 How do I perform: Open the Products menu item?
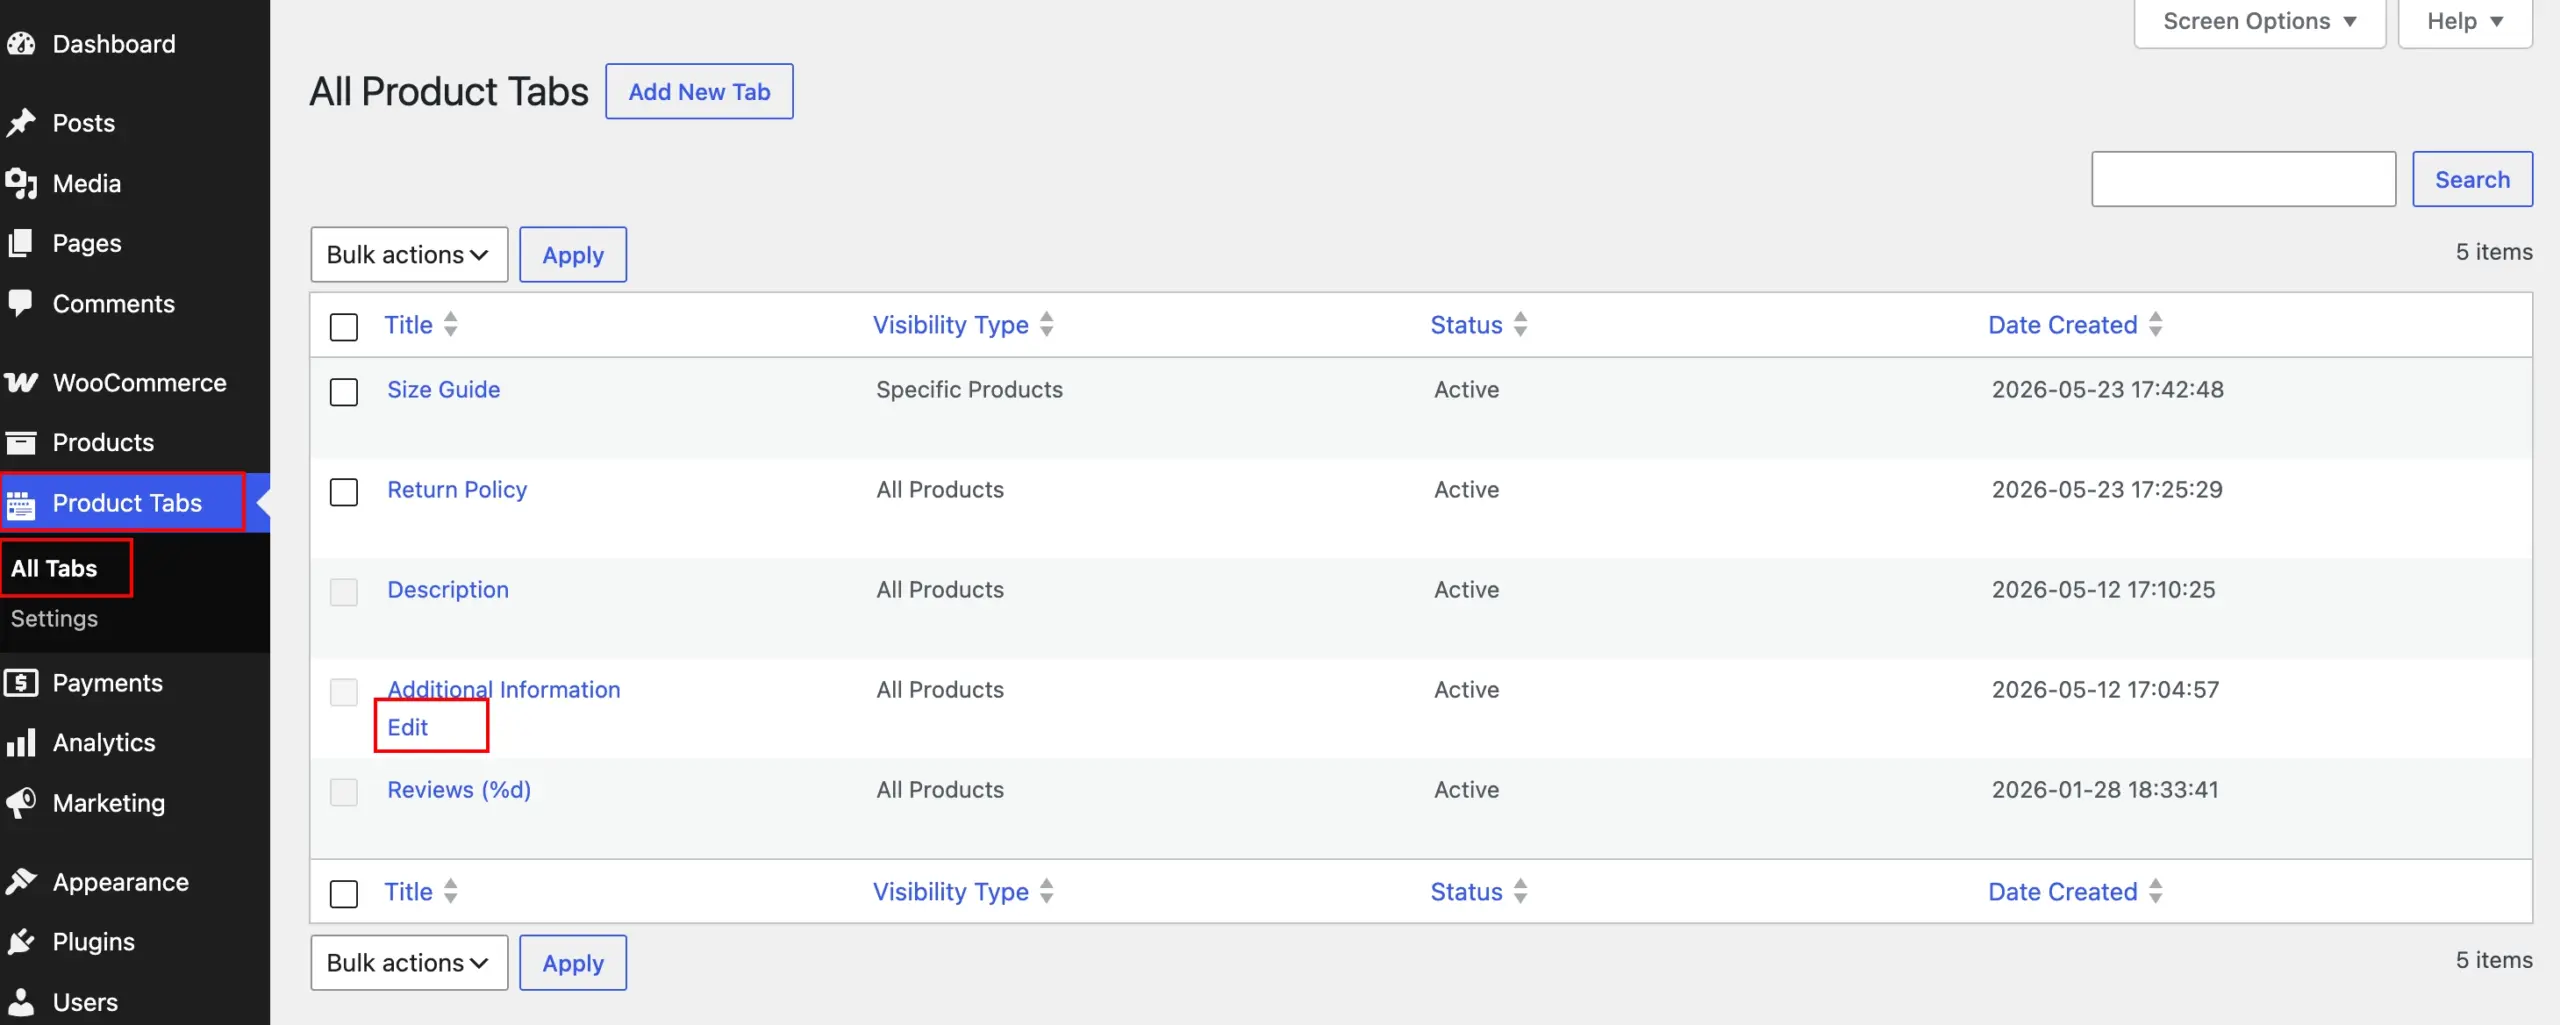[x=103, y=442]
